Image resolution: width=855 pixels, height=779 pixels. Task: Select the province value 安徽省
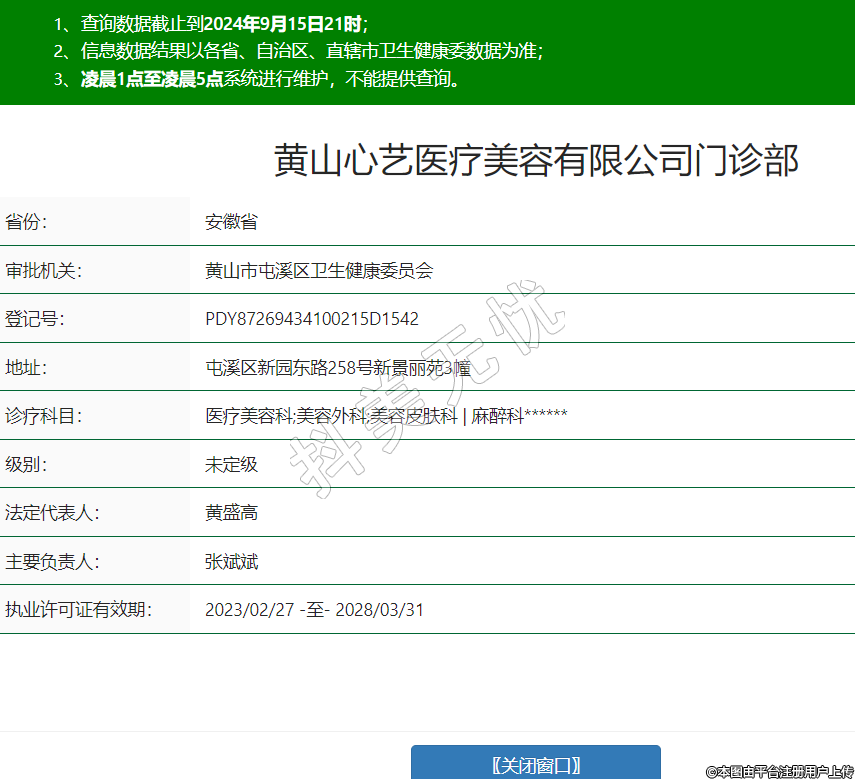pos(231,222)
